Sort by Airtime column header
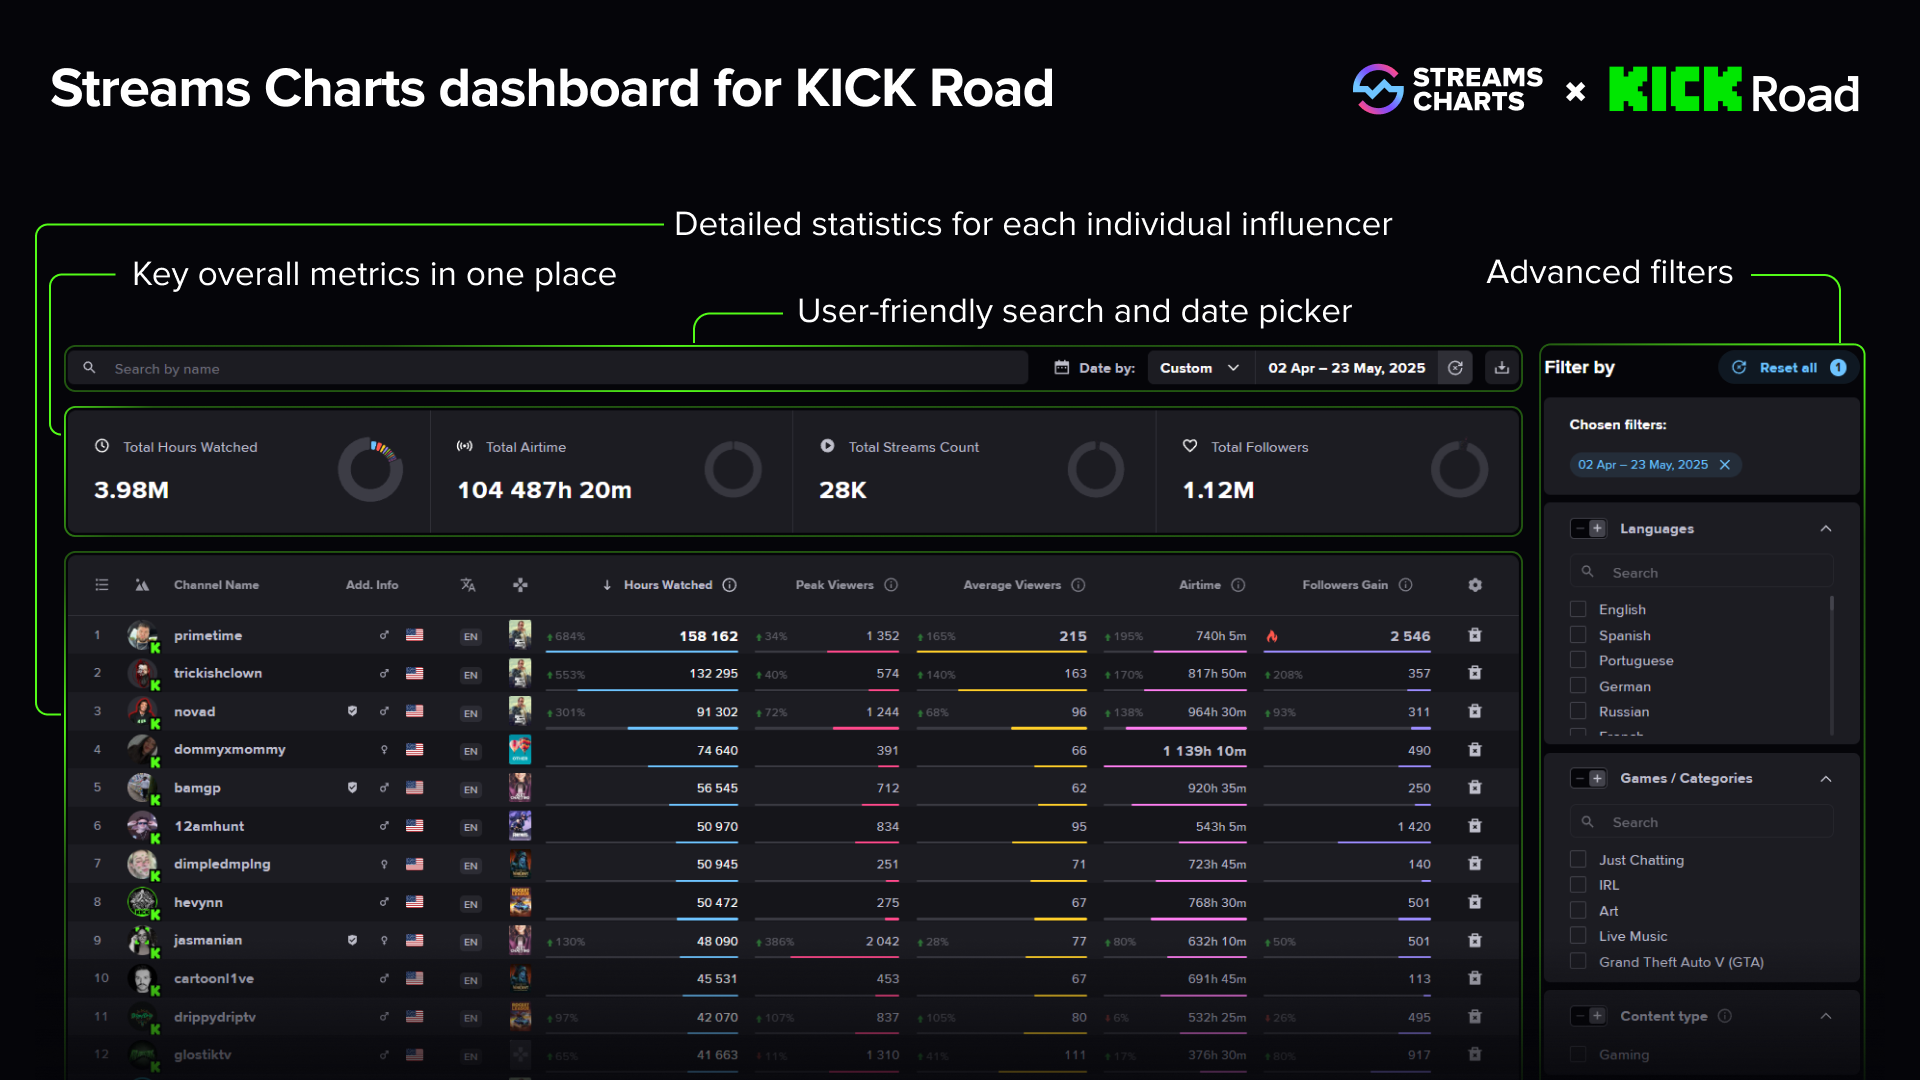Viewport: 1920px width, 1080px height. (1200, 585)
